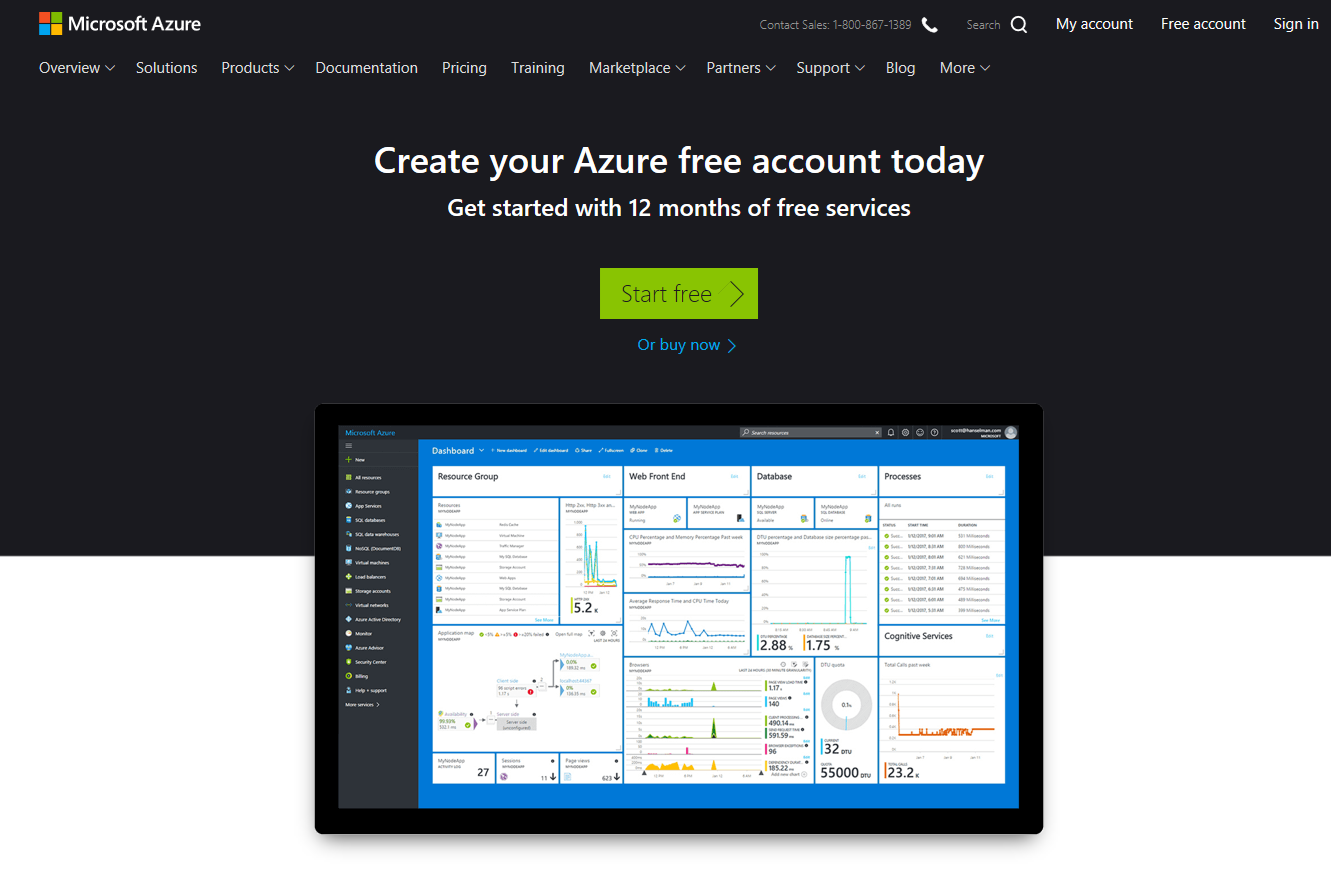Image resolution: width=1331 pixels, height=875 pixels.
Task: Open the Documentation nav item
Action: (367, 68)
